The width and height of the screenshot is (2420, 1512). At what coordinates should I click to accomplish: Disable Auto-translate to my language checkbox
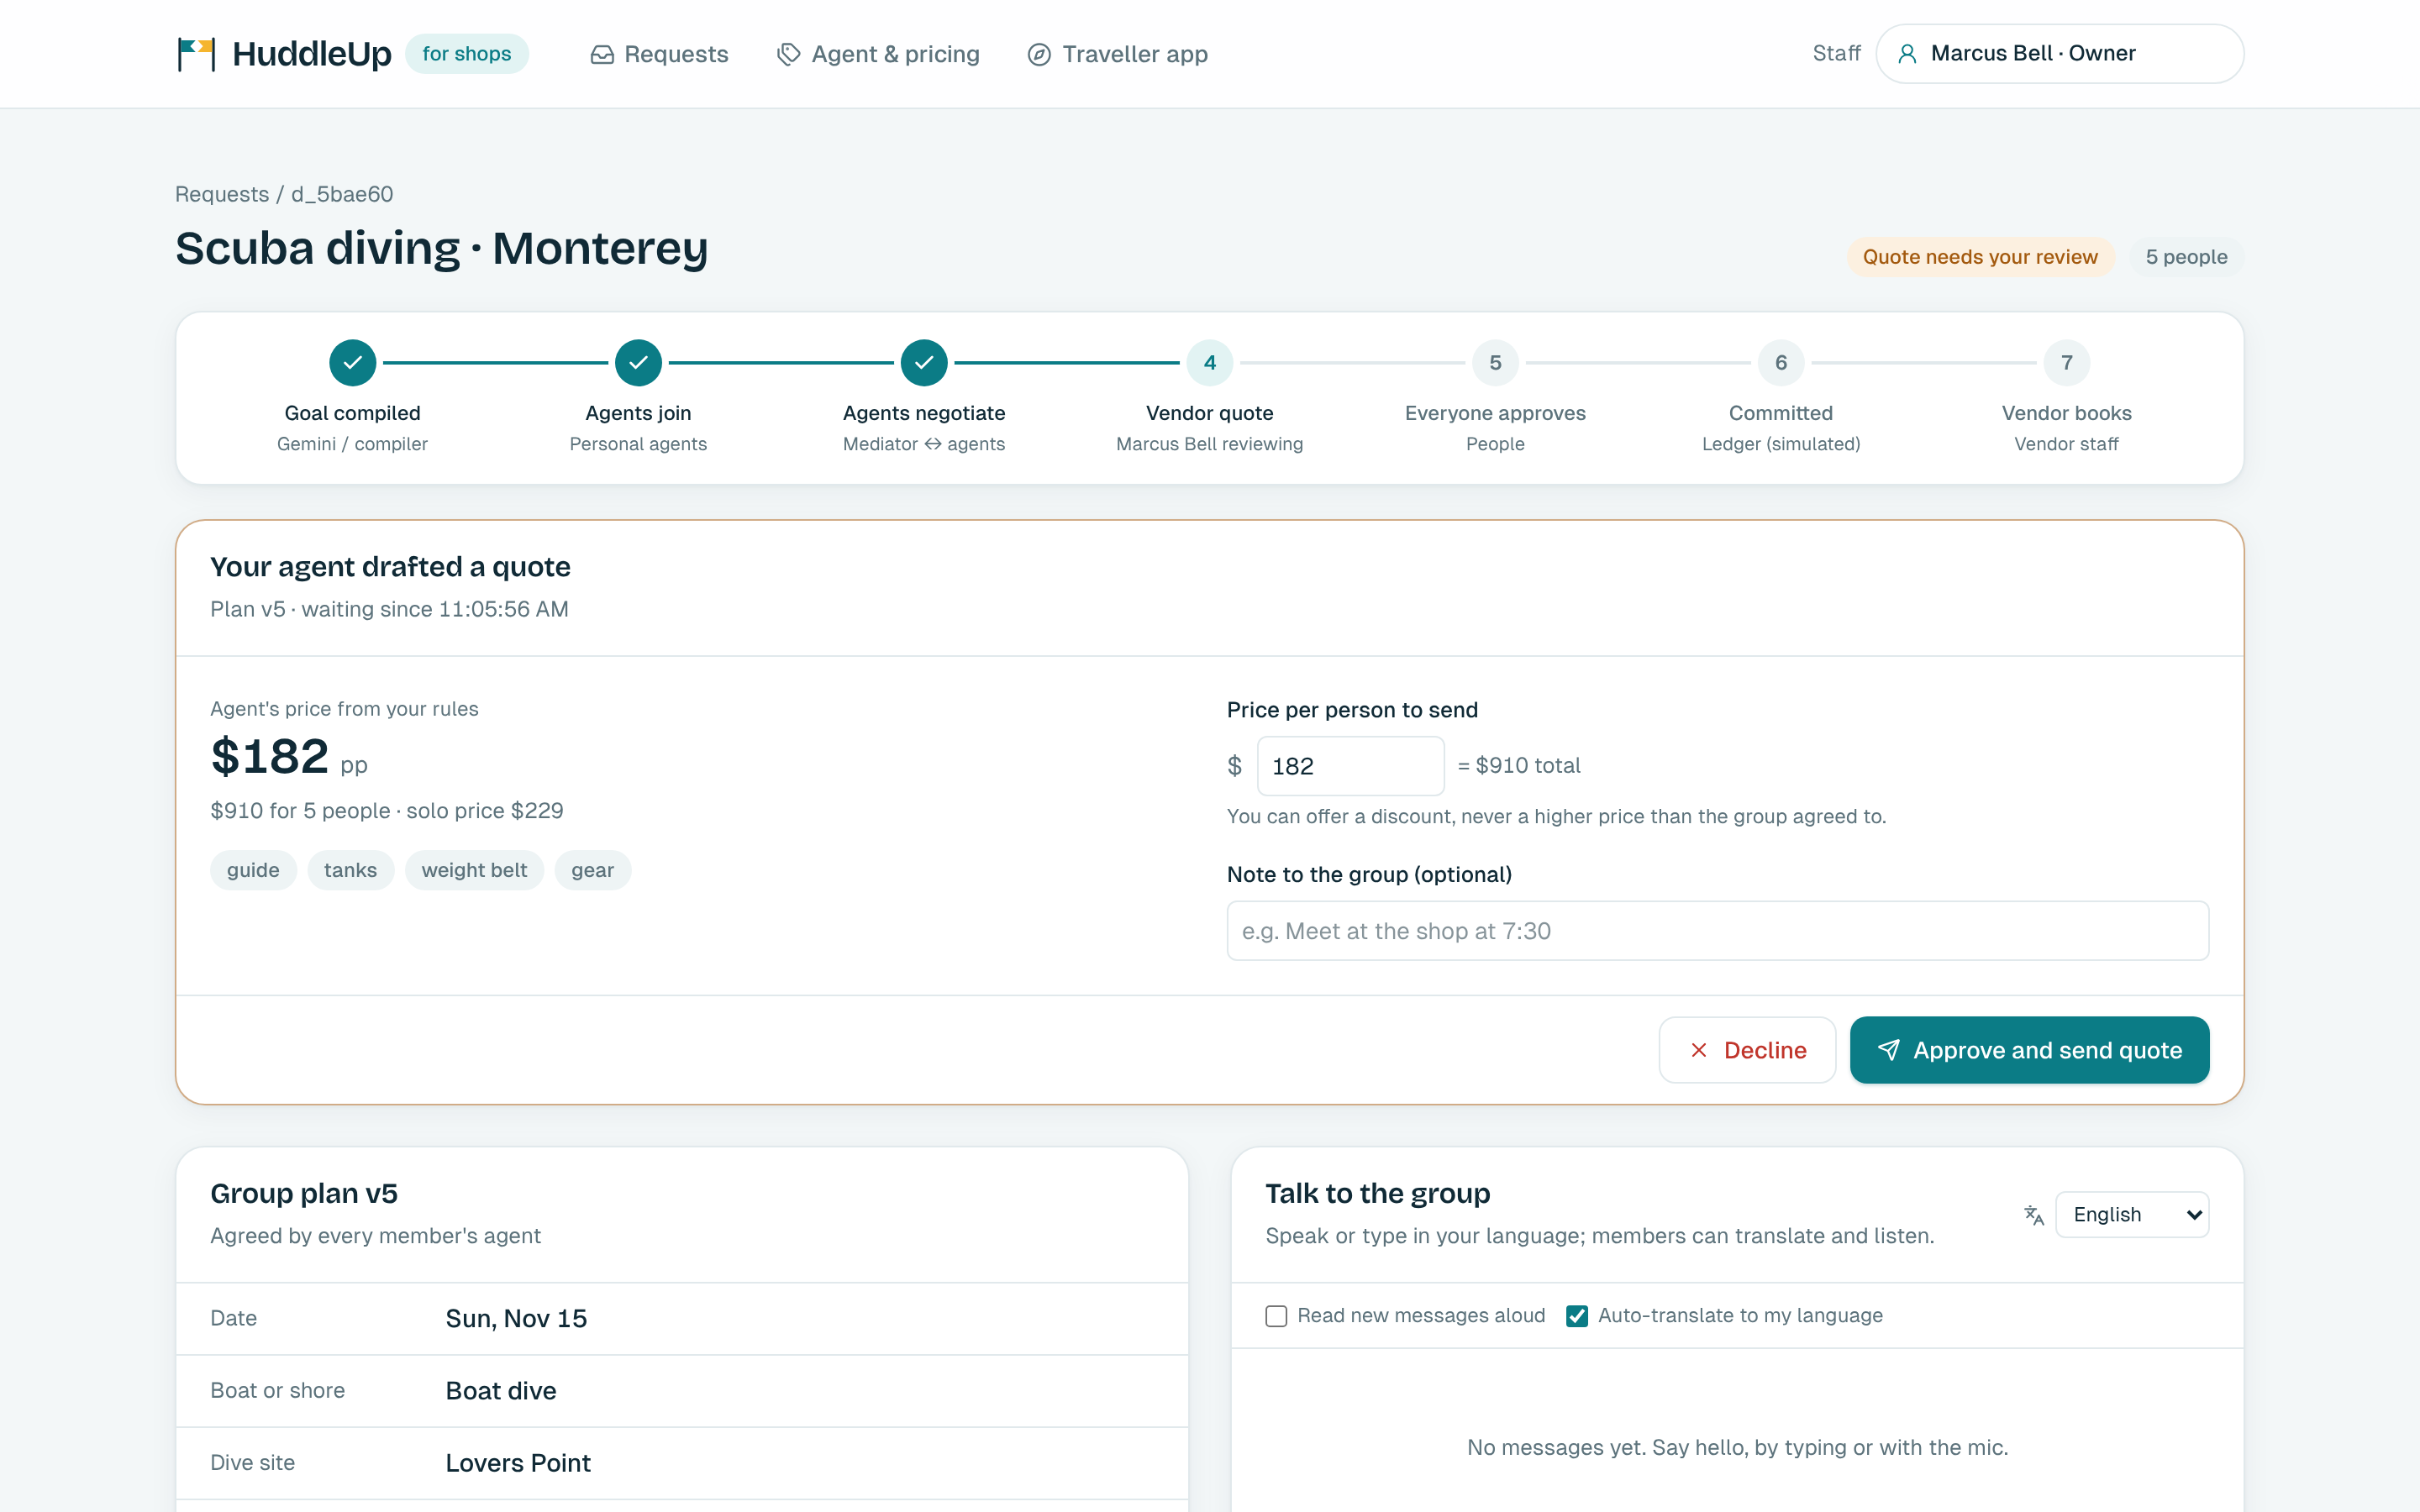click(x=1577, y=1316)
